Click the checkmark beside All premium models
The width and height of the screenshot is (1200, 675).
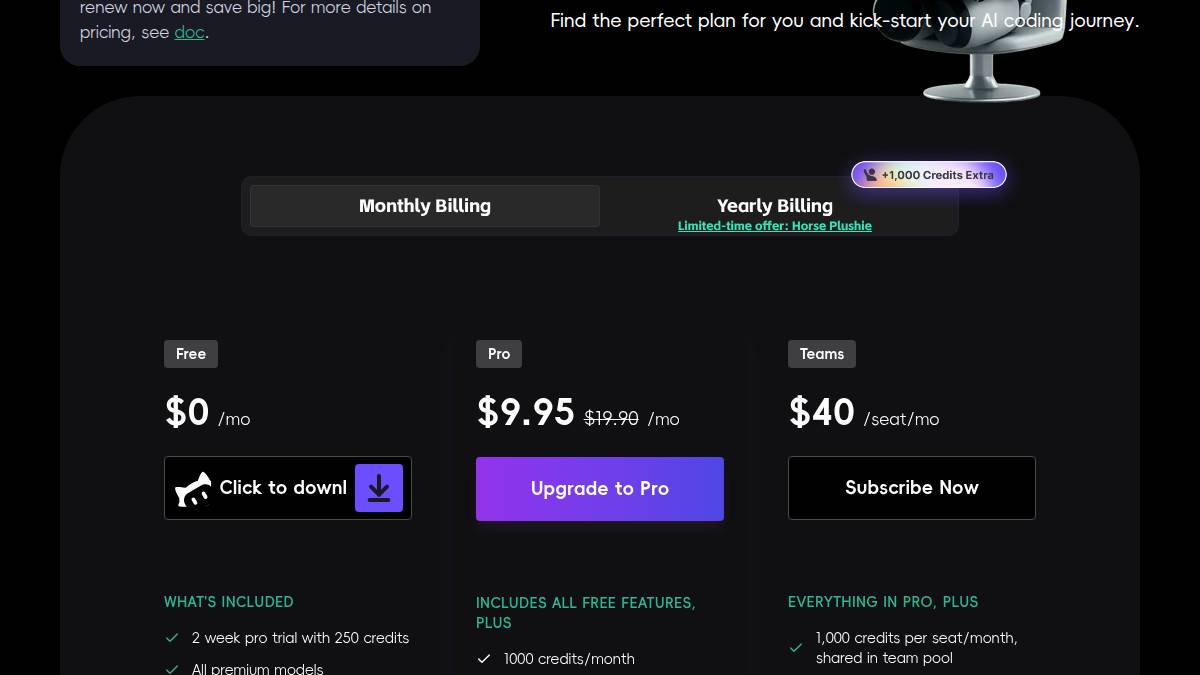click(172, 669)
